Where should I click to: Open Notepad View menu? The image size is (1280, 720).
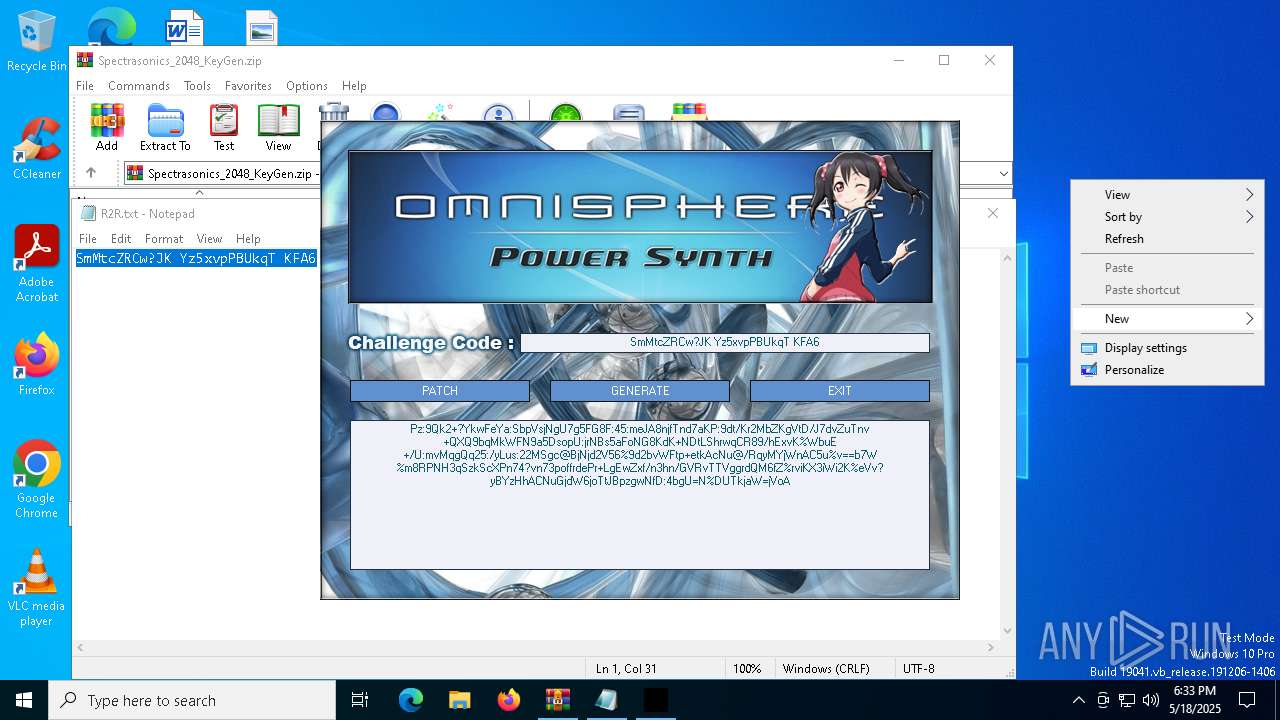[x=209, y=239]
